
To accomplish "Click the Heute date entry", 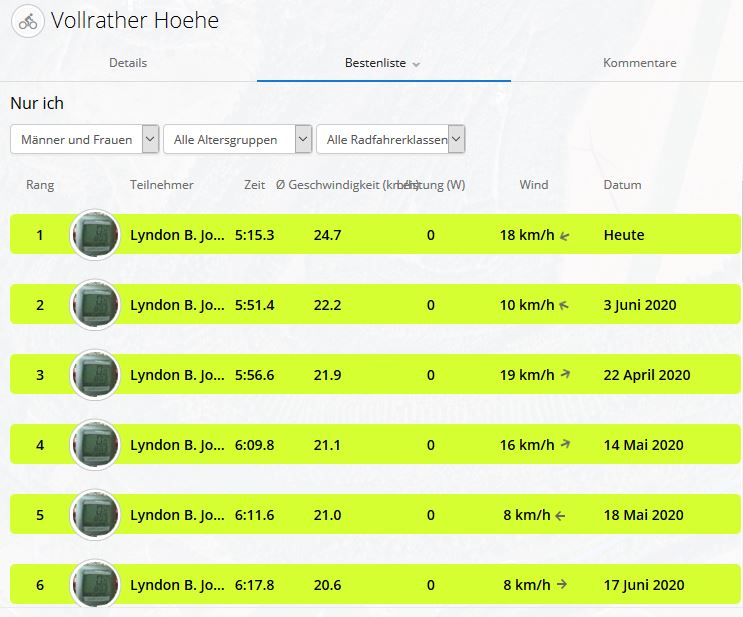I will click(624, 235).
